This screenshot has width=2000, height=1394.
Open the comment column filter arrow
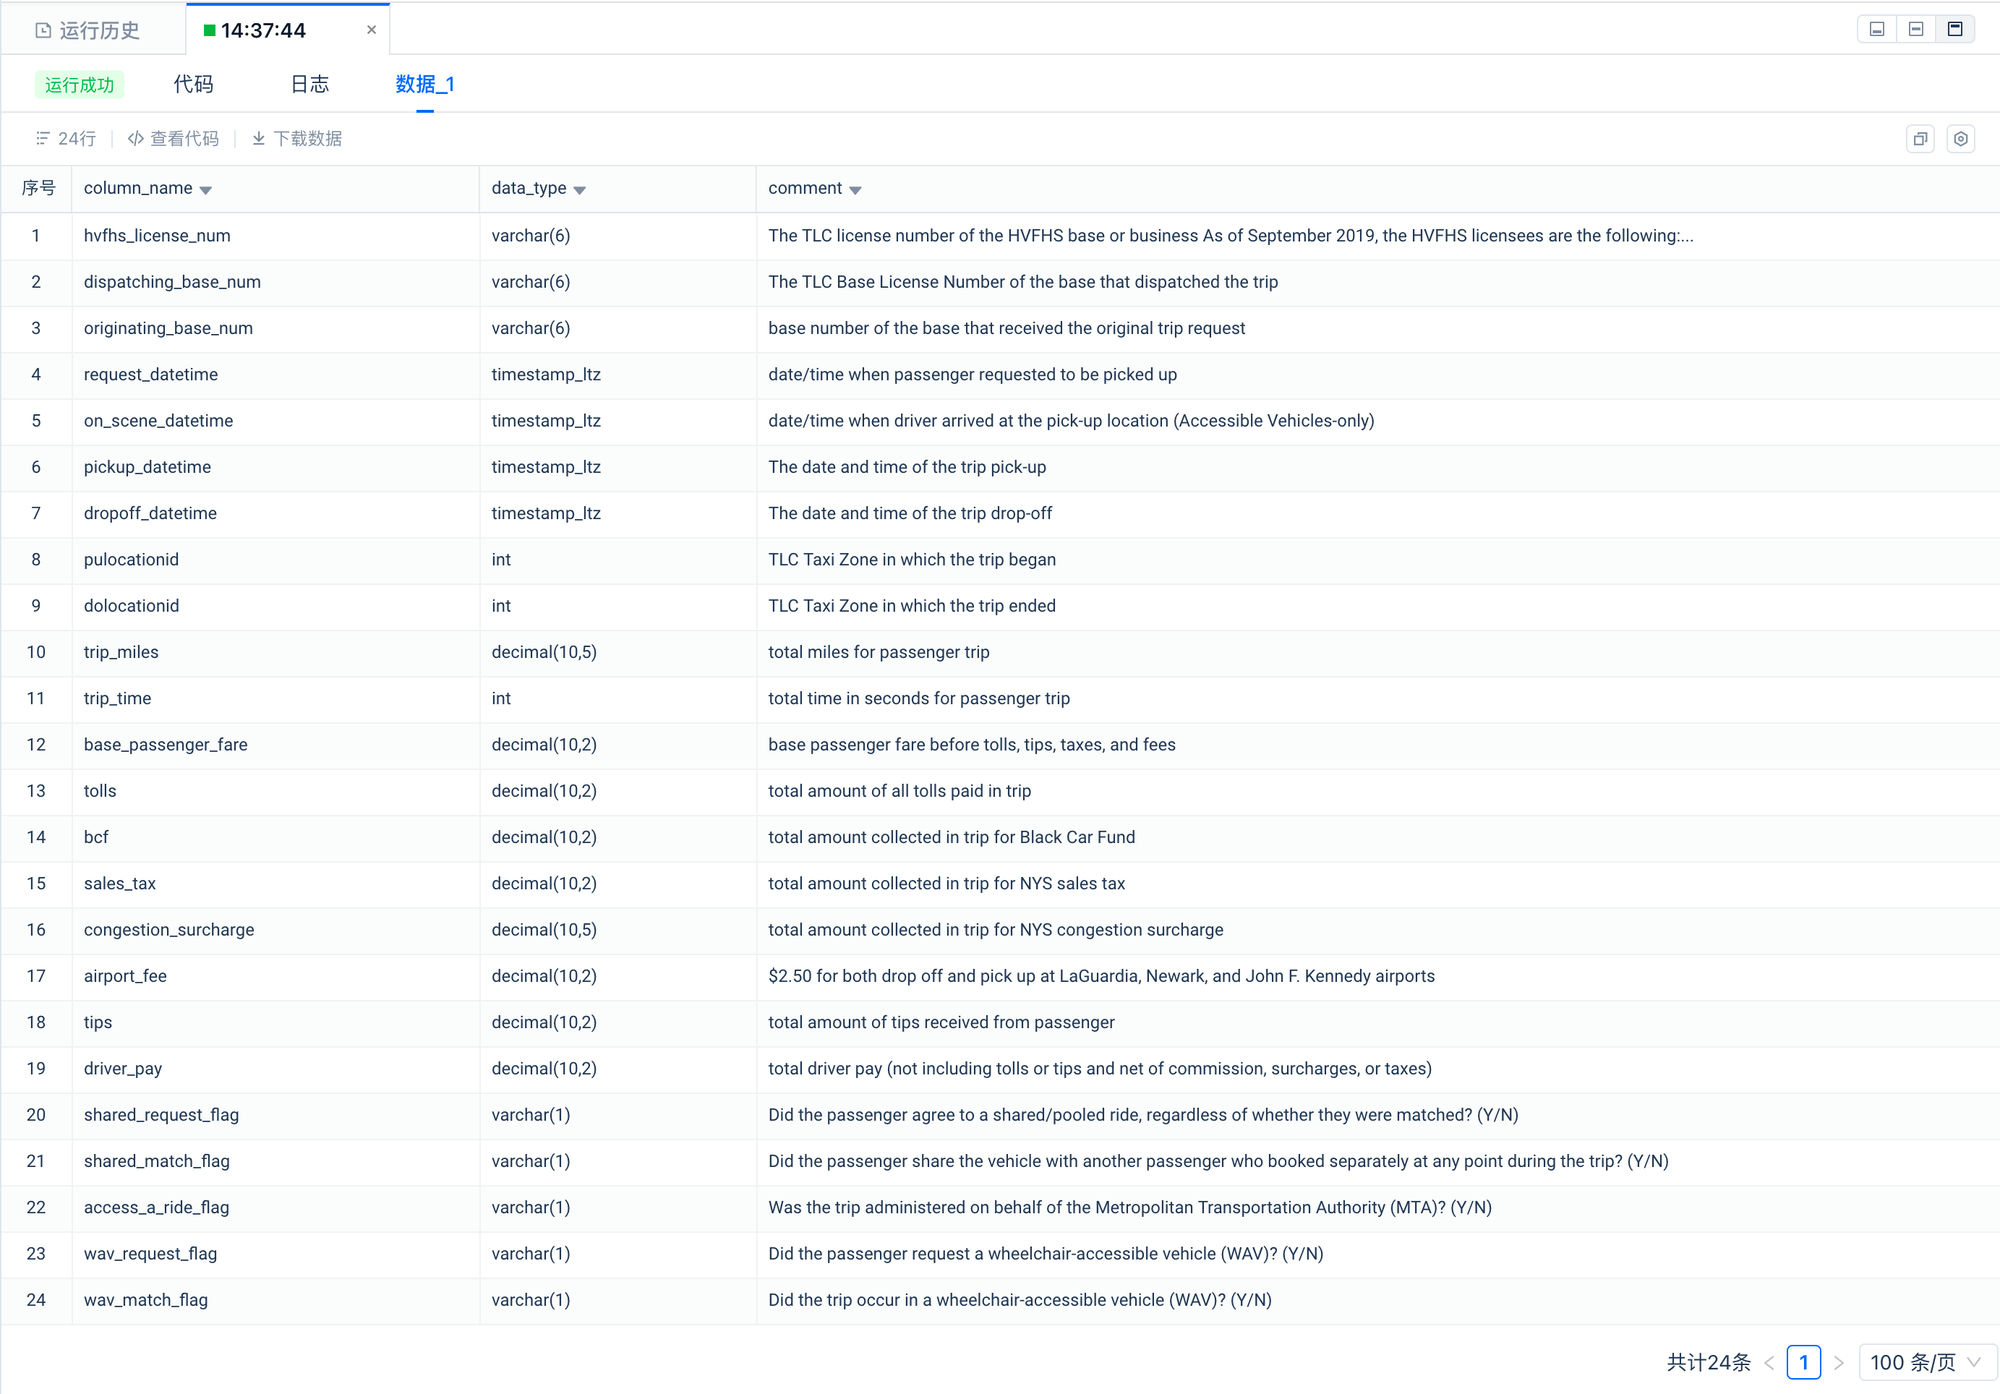855,190
